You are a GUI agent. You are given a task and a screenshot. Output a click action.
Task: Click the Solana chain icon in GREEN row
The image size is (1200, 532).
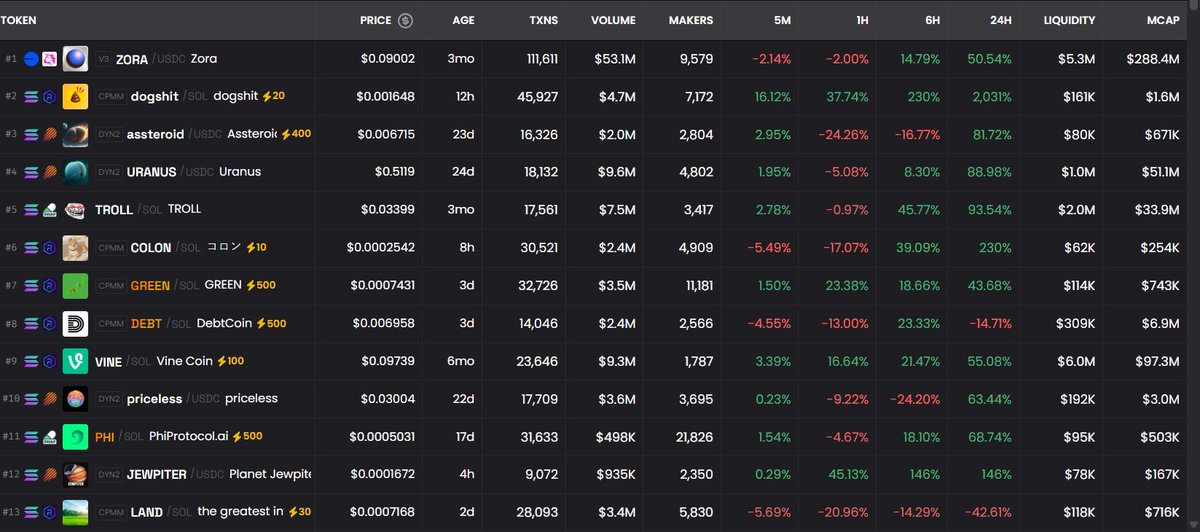click(x=31, y=285)
